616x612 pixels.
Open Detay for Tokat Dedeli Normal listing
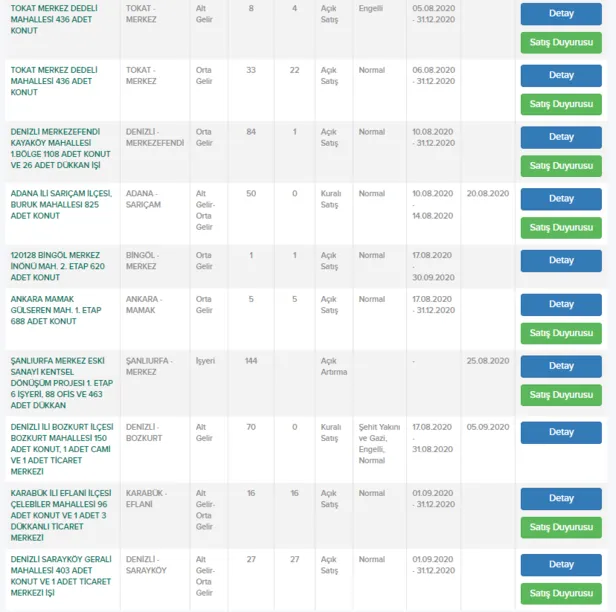[x=561, y=75]
